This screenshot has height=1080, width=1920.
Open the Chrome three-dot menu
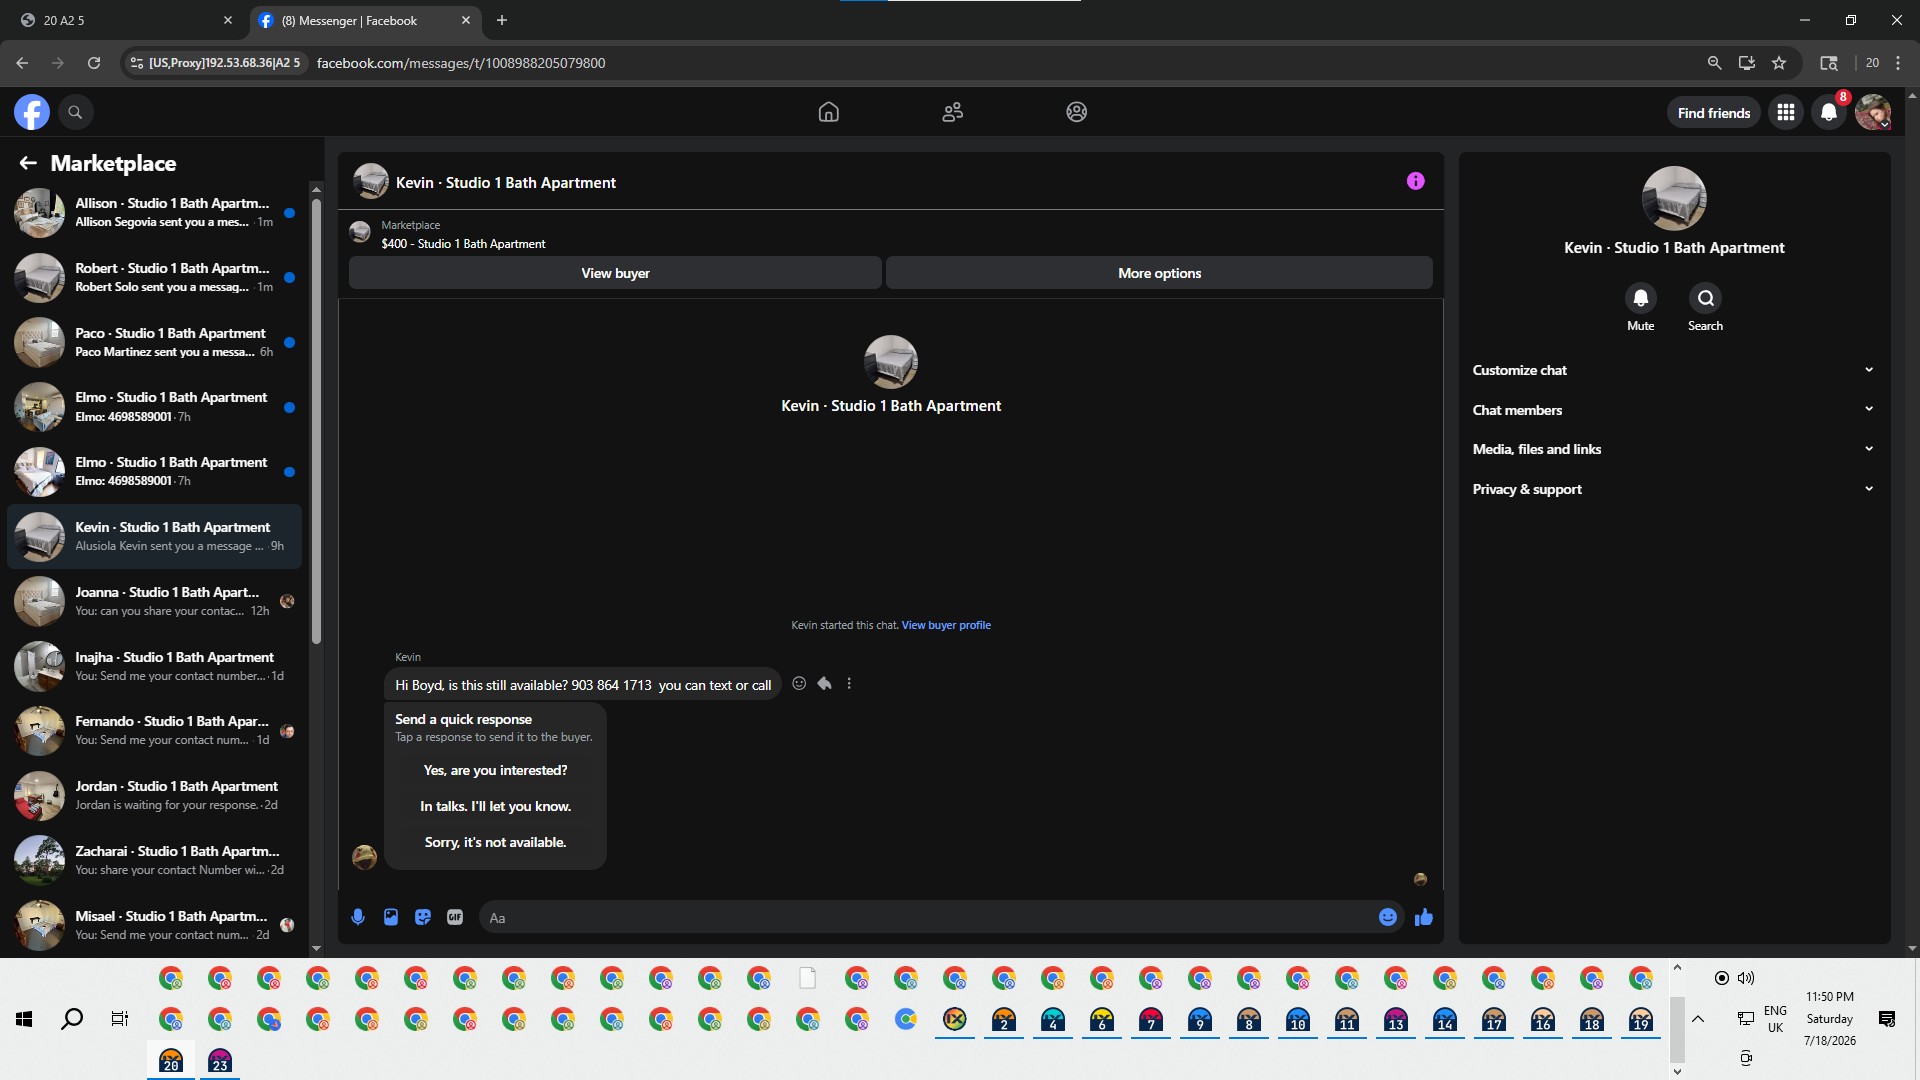coord(1898,63)
